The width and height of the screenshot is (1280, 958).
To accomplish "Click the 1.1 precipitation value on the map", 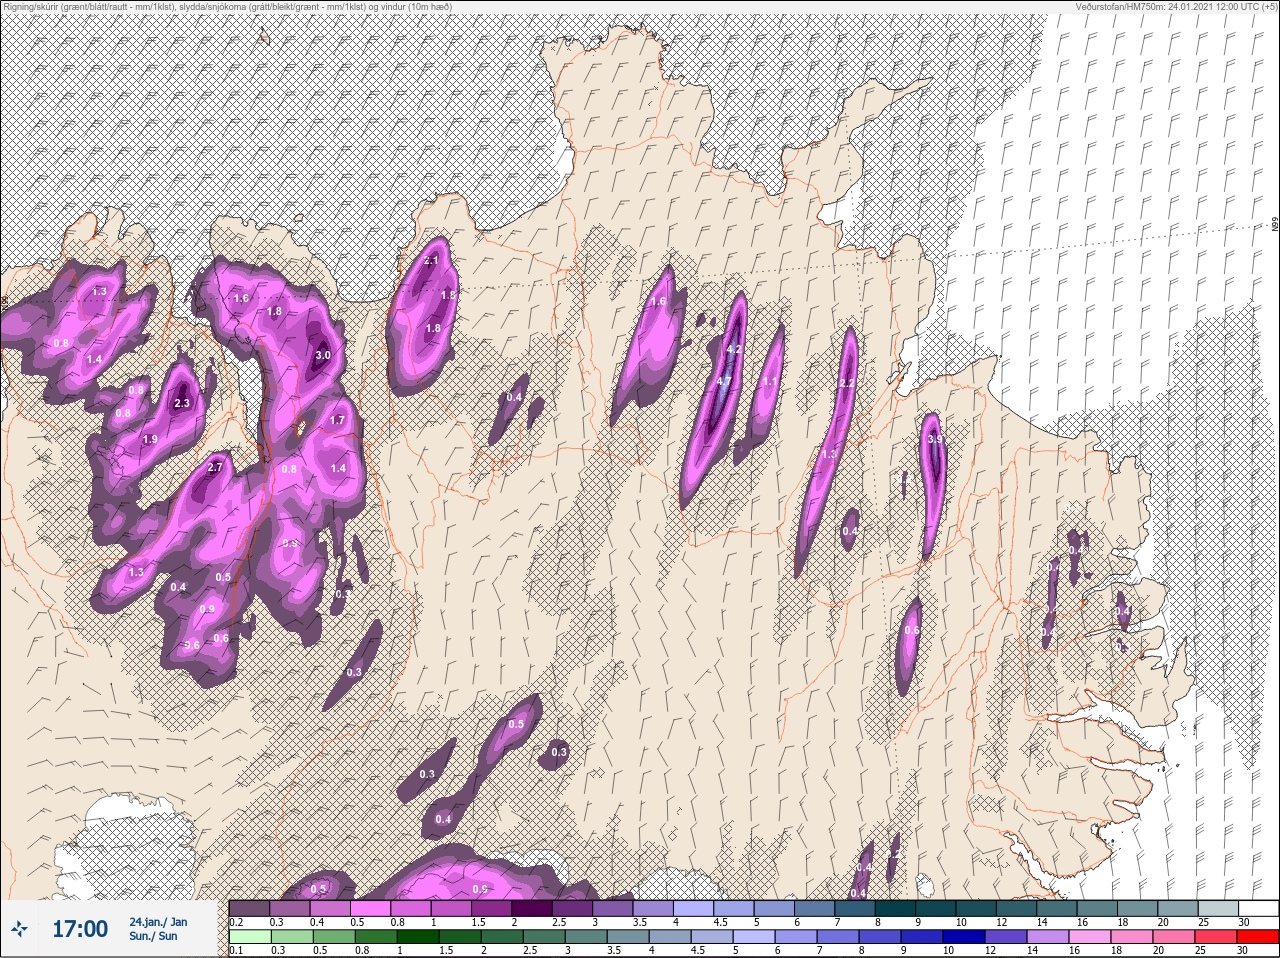I will click(x=770, y=381).
